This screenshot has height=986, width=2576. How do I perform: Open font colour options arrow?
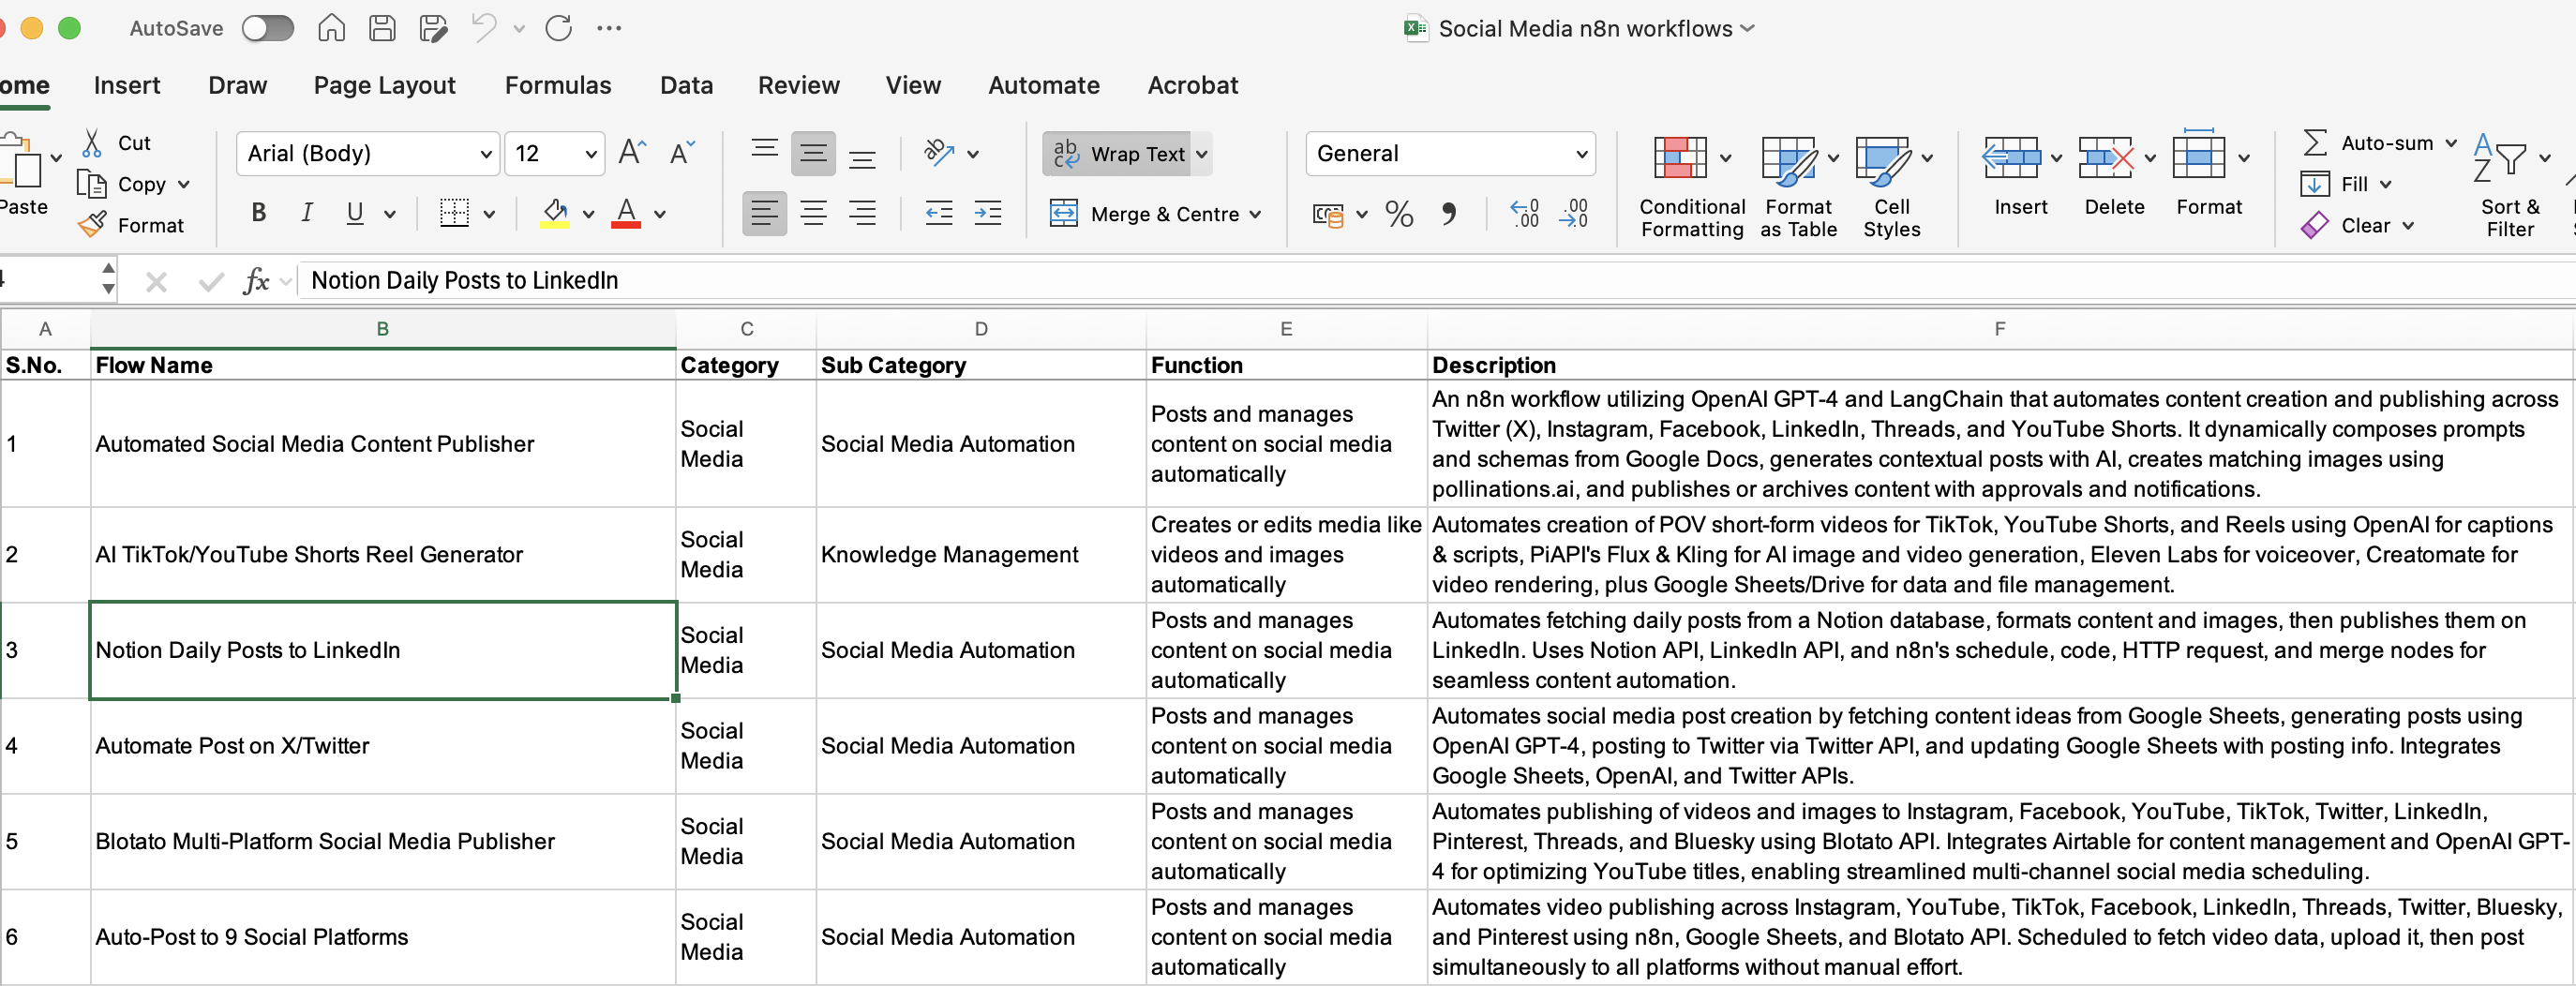pyautogui.click(x=660, y=214)
